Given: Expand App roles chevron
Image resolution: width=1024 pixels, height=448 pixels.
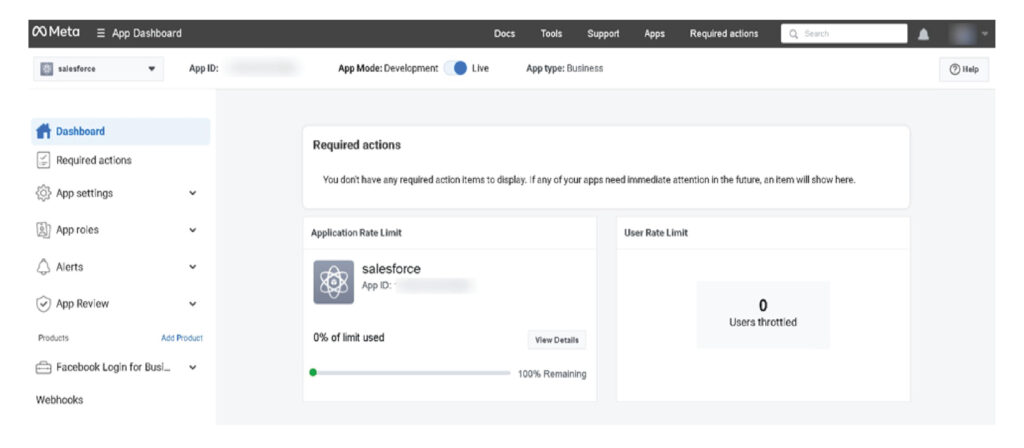Looking at the screenshot, I should click(193, 230).
